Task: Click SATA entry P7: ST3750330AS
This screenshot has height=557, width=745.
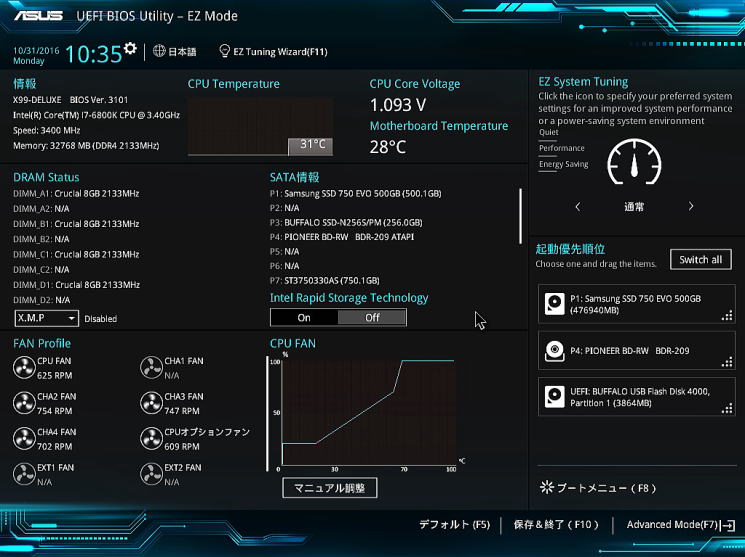Action: point(325,281)
